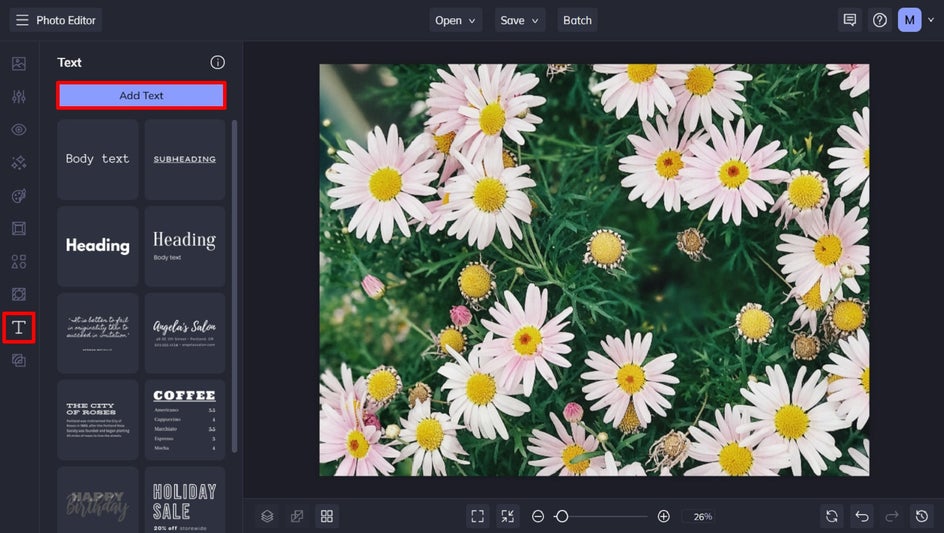
Task: Click the Undo arrow button
Action: [x=862, y=516]
